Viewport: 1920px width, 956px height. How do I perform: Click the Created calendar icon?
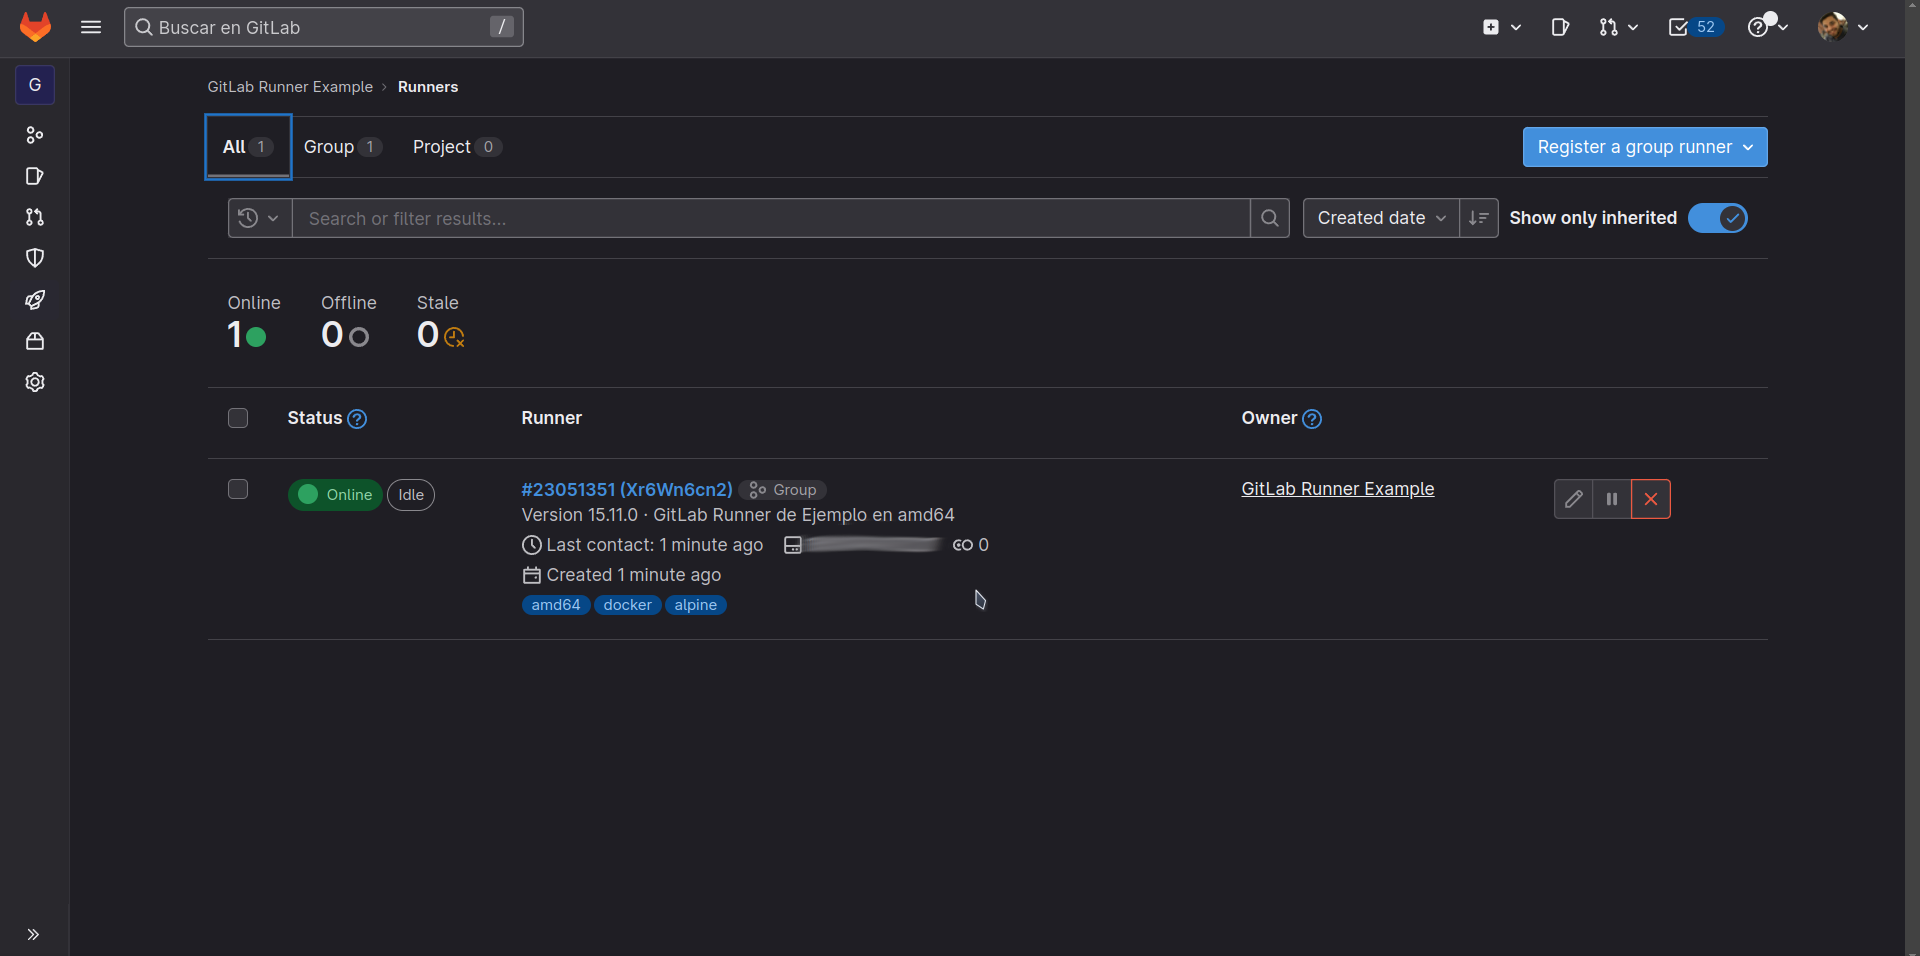tap(532, 575)
